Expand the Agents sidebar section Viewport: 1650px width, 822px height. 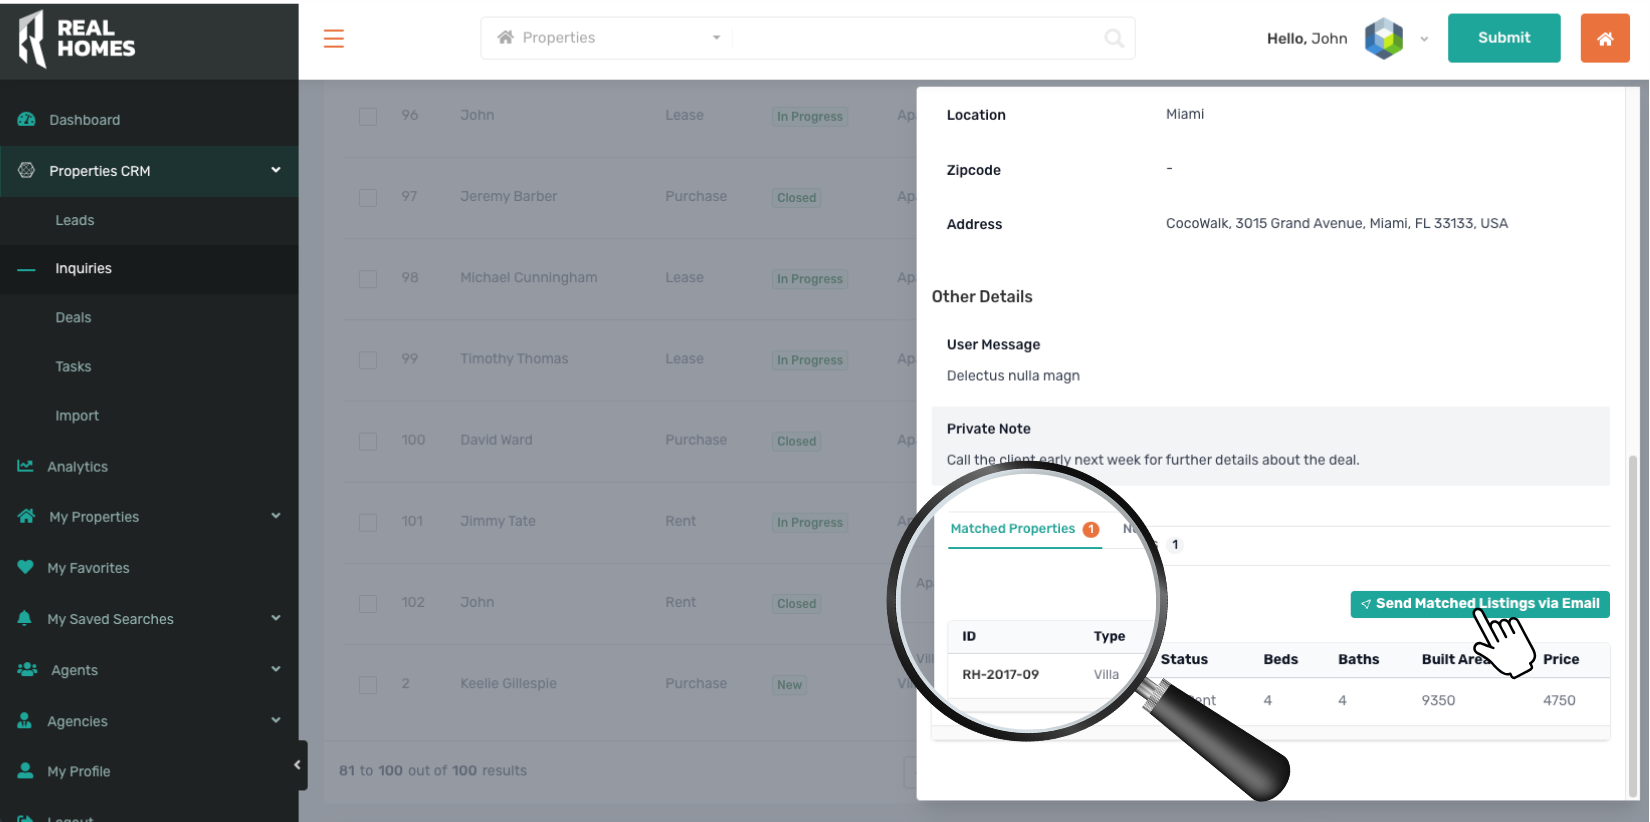click(275, 669)
